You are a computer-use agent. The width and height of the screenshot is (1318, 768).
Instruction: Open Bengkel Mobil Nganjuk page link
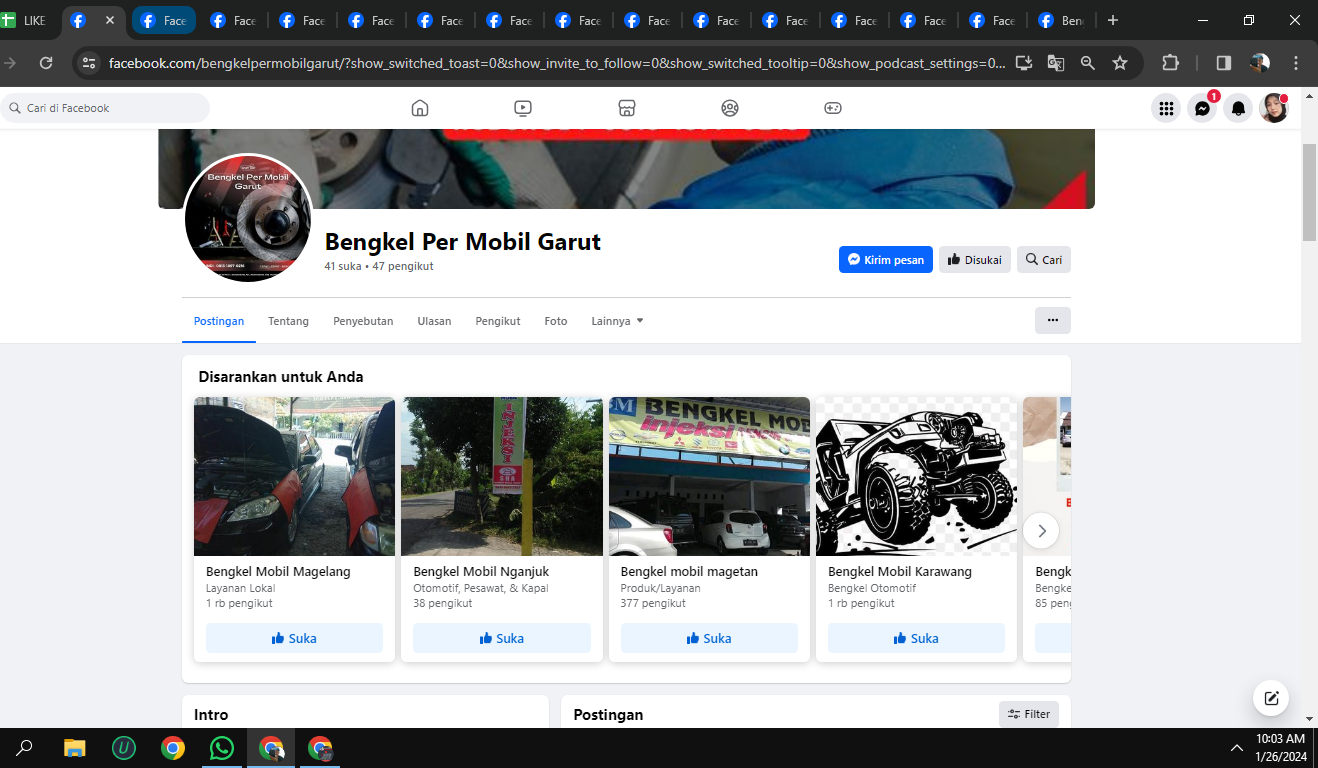(x=481, y=572)
